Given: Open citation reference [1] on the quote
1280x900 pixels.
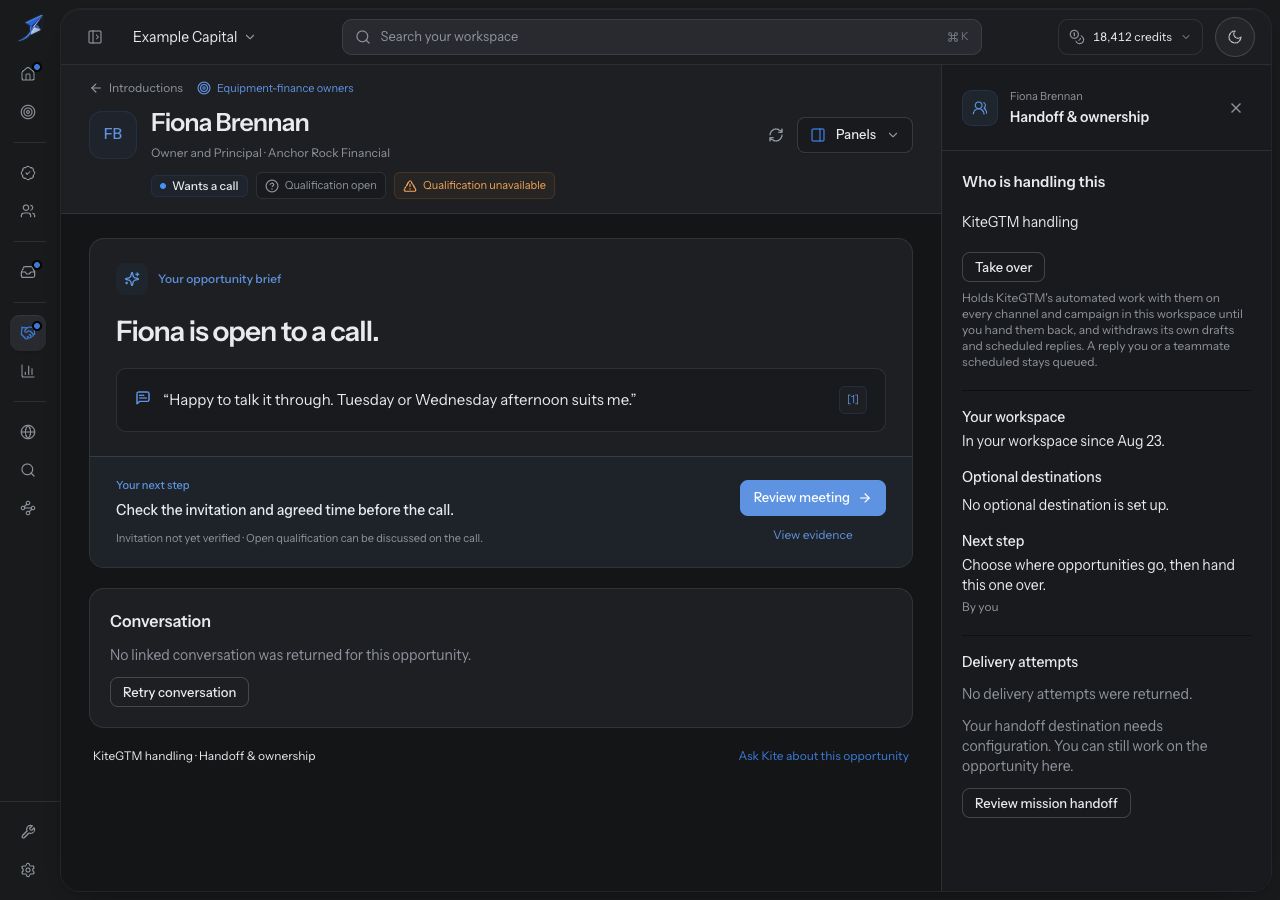Looking at the screenshot, I should [x=853, y=399].
